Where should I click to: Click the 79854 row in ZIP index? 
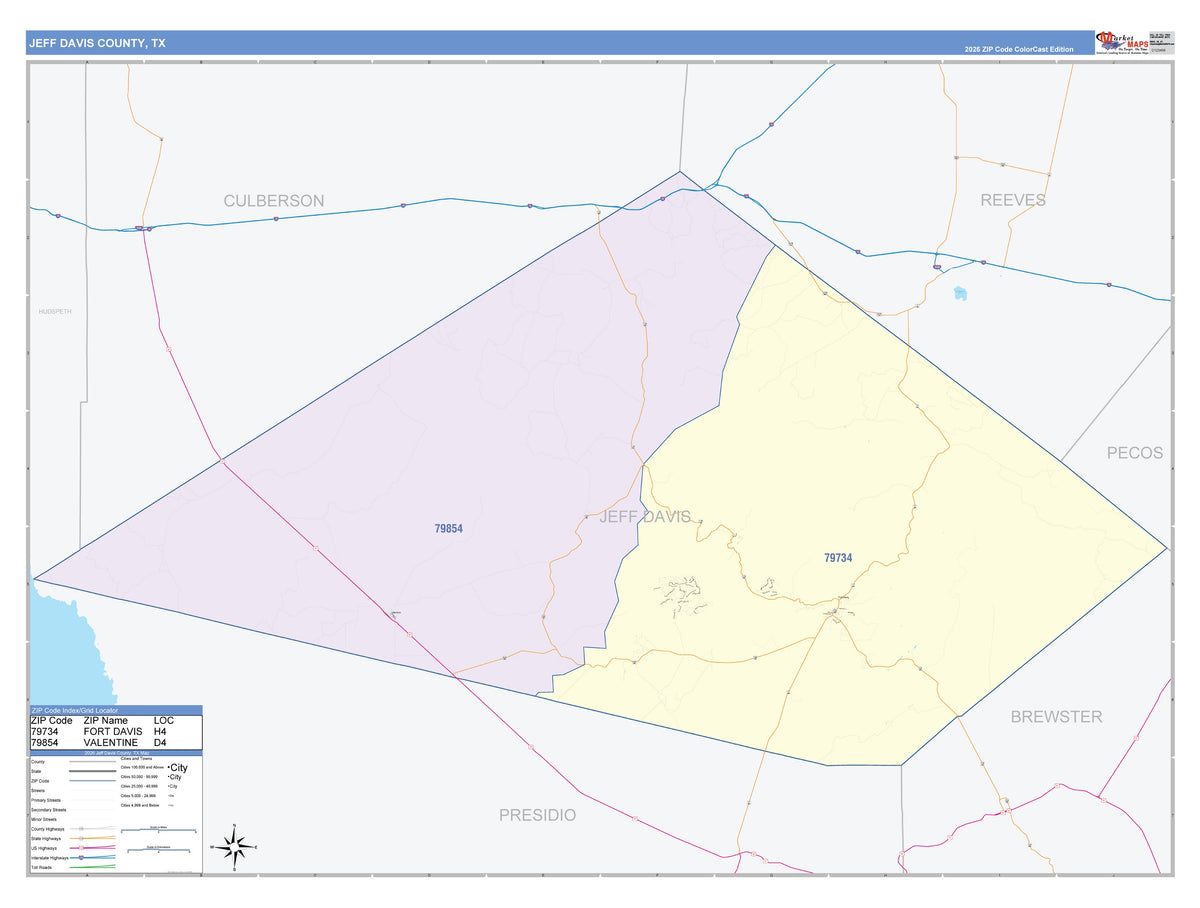pyautogui.click(x=116, y=743)
